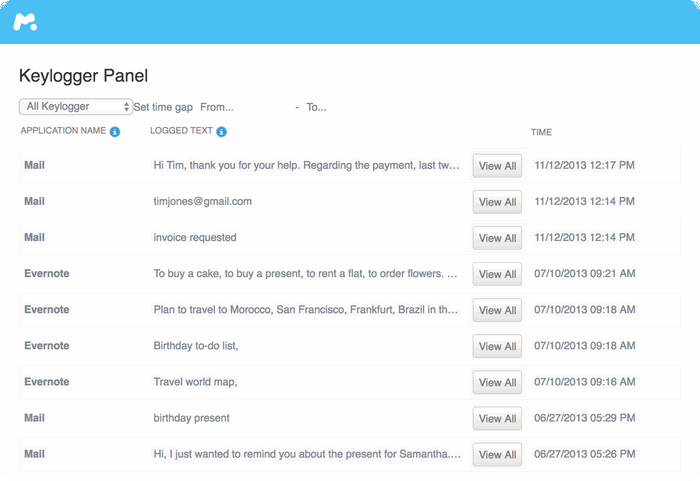View All for timjones@gmail.com entry
Viewport: 700px width, 481px height.
click(497, 202)
